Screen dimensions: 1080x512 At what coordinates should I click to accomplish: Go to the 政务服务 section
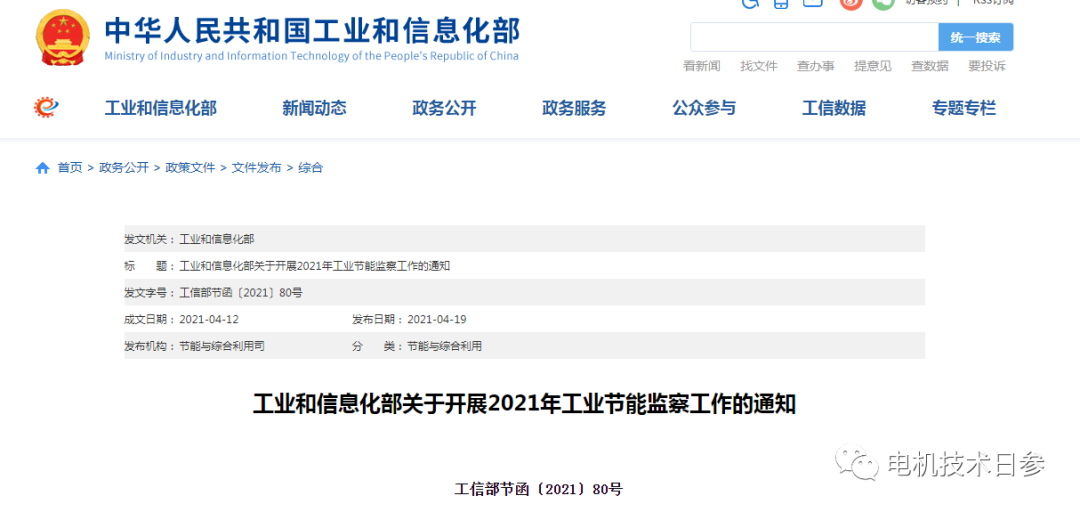pyautogui.click(x=574, y=108)
